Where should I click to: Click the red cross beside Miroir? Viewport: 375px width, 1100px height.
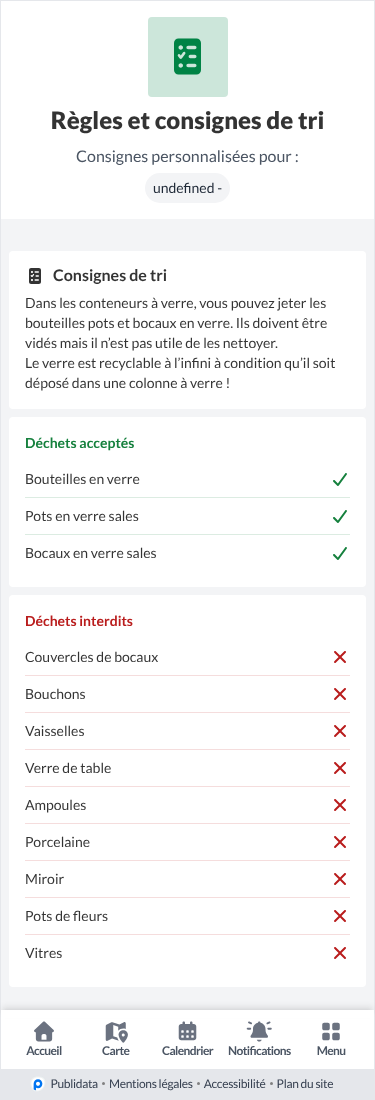click(340, 879)
